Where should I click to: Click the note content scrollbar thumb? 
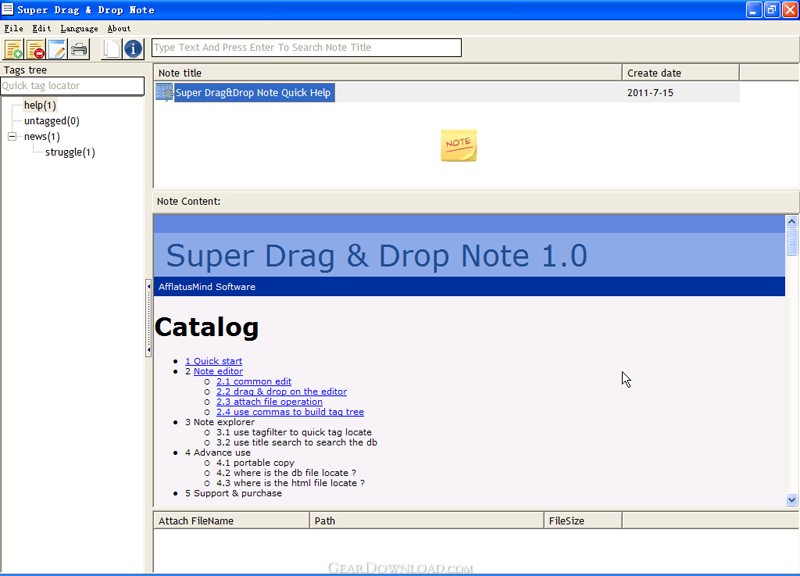(791, 242)
